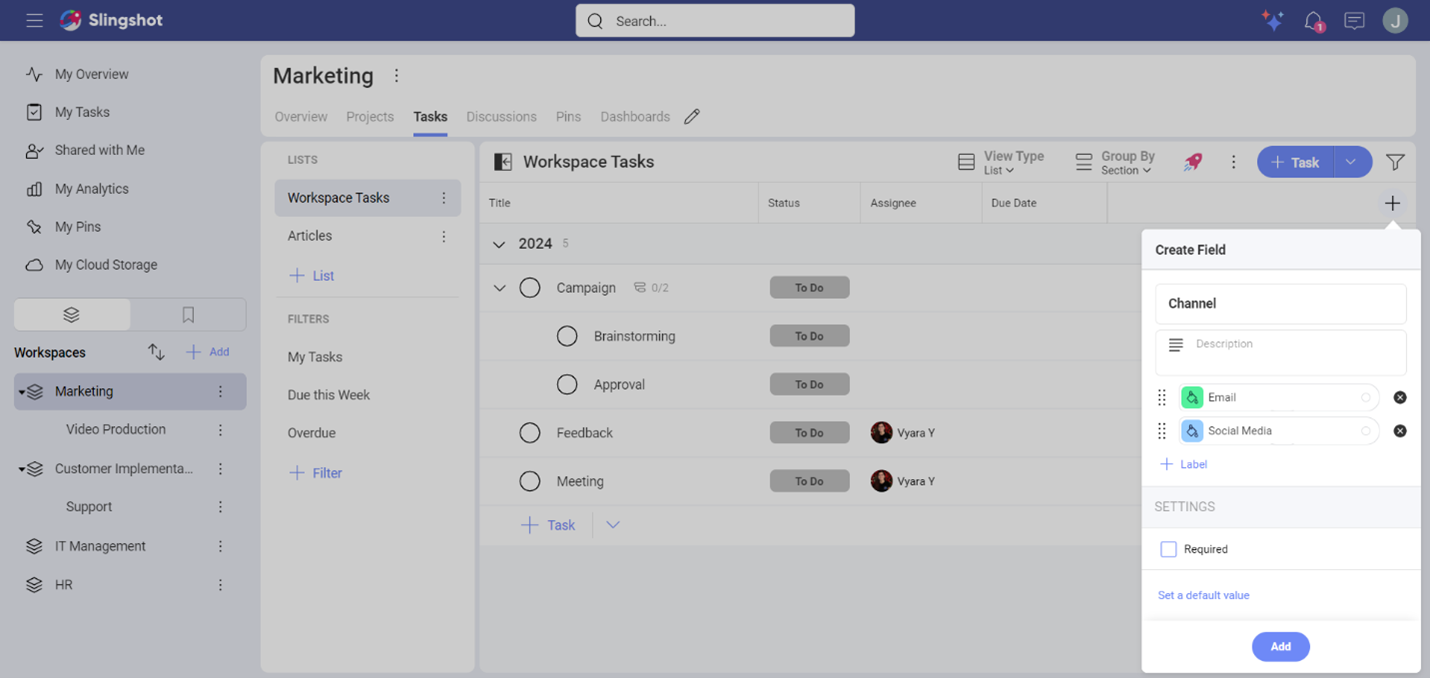
Task: Open the user profile avatar J
Action: click(1395, 20)
